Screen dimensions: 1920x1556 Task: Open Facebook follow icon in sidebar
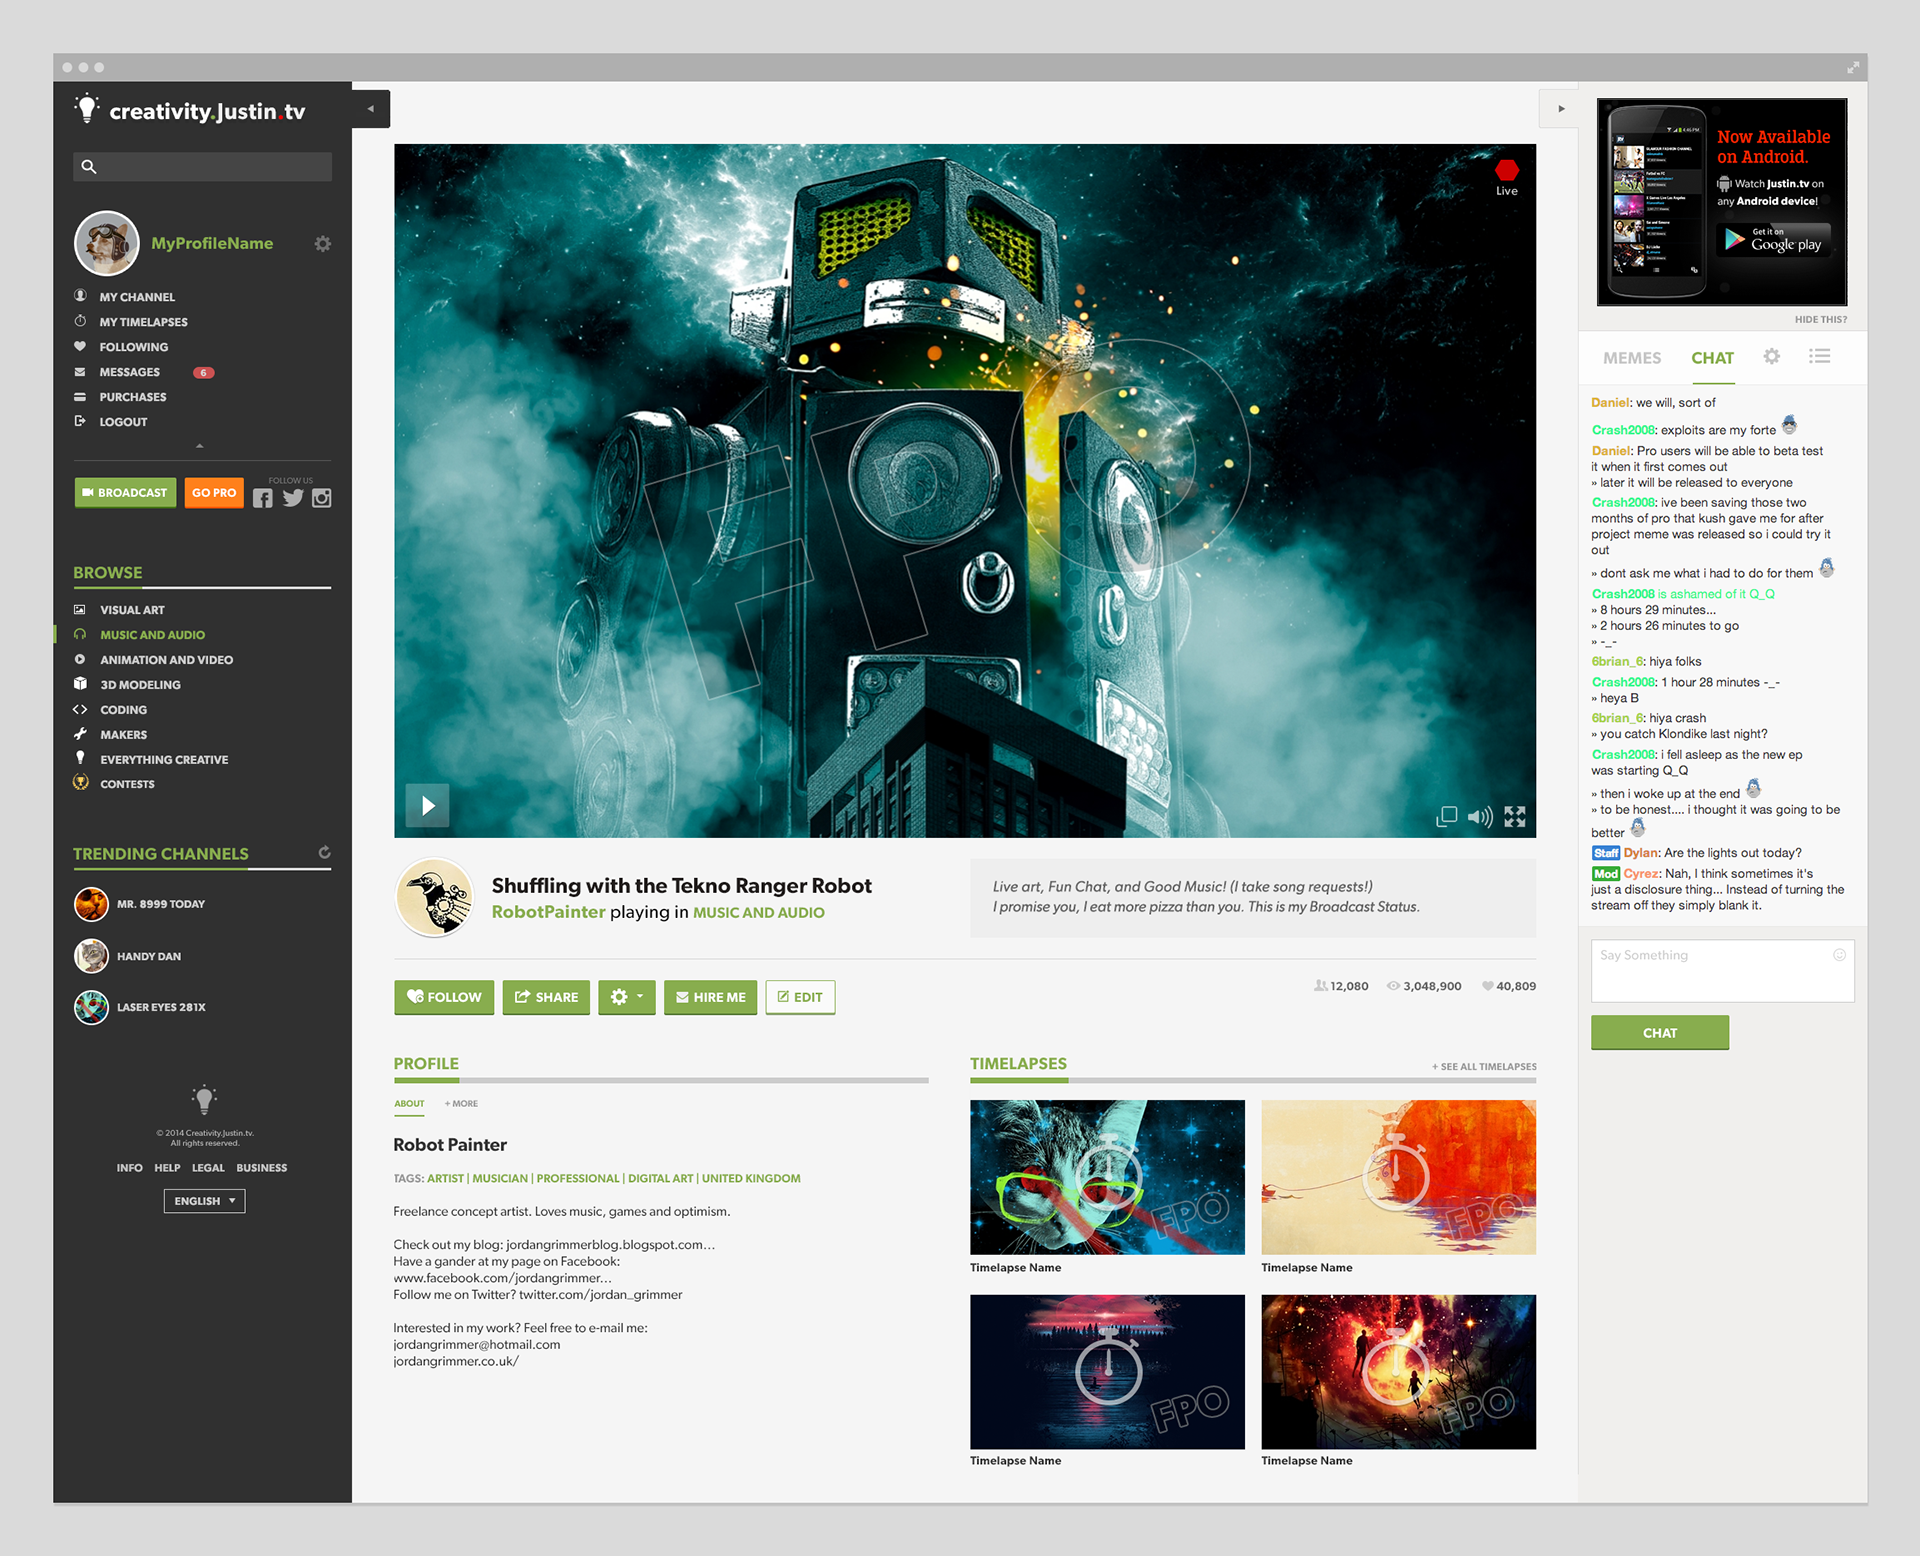pos(263,498)
